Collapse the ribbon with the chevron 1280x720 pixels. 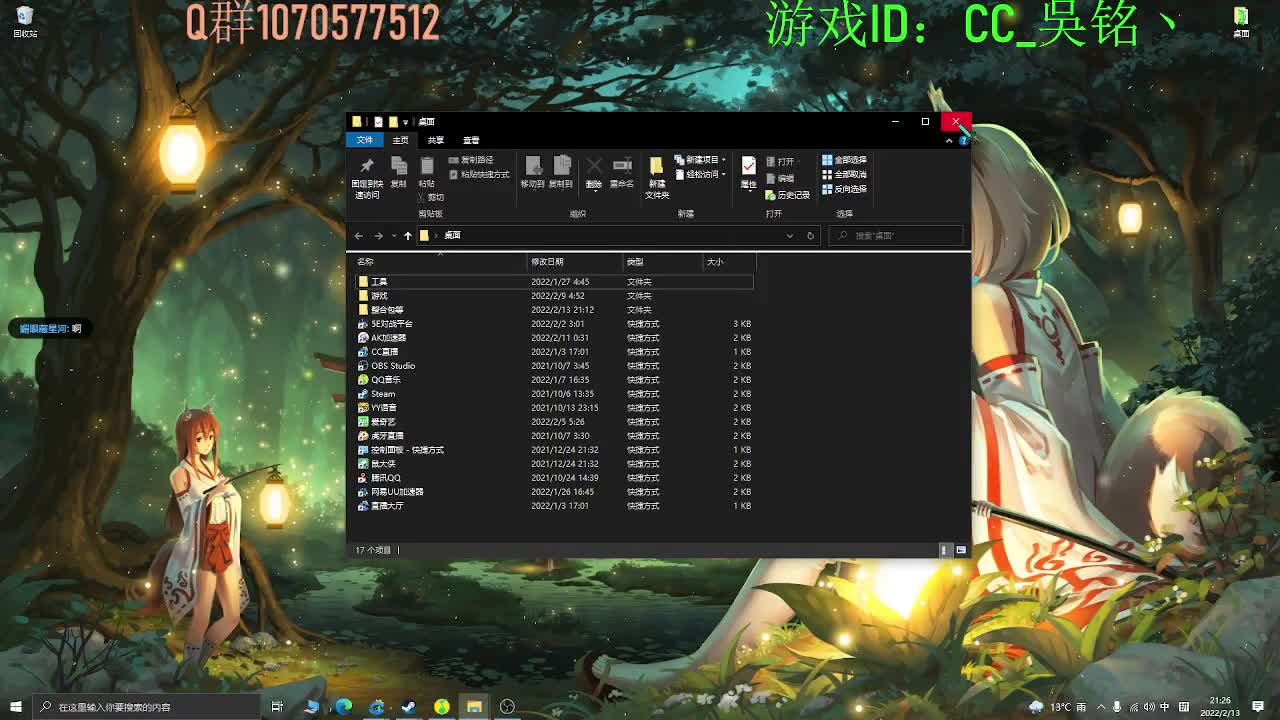point(949,141)
